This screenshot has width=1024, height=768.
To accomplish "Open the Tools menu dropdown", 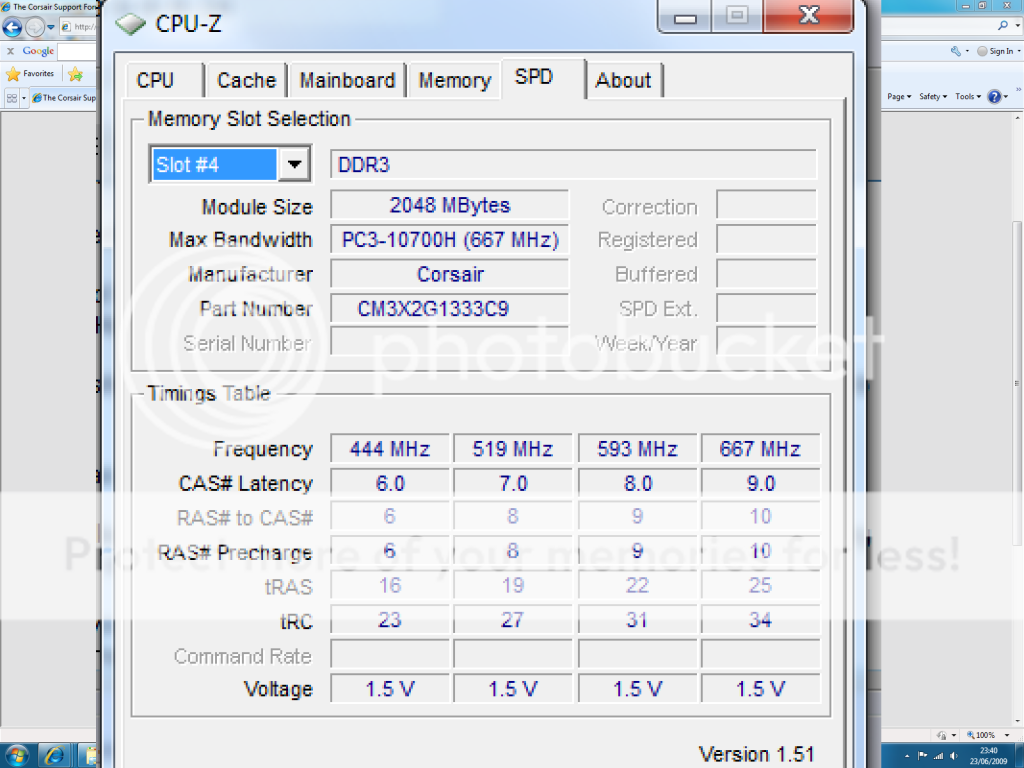I will (x=967, y=97).
